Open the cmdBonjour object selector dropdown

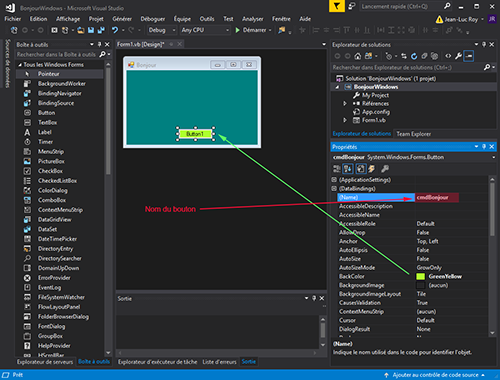point(493,157)
